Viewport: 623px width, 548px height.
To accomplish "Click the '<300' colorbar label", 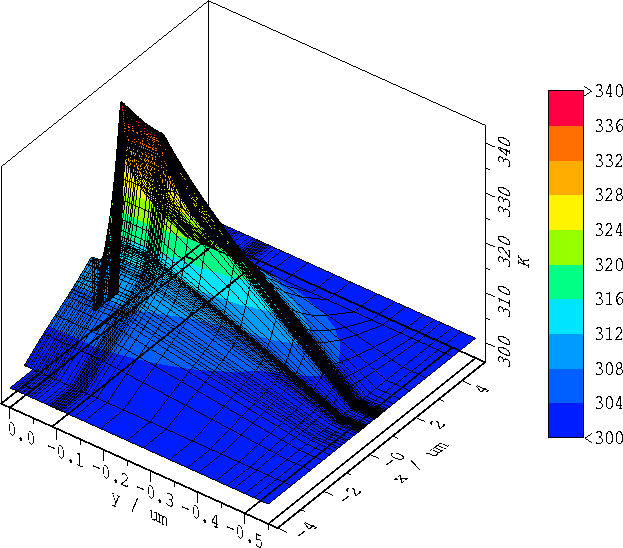I will [604, 438].
